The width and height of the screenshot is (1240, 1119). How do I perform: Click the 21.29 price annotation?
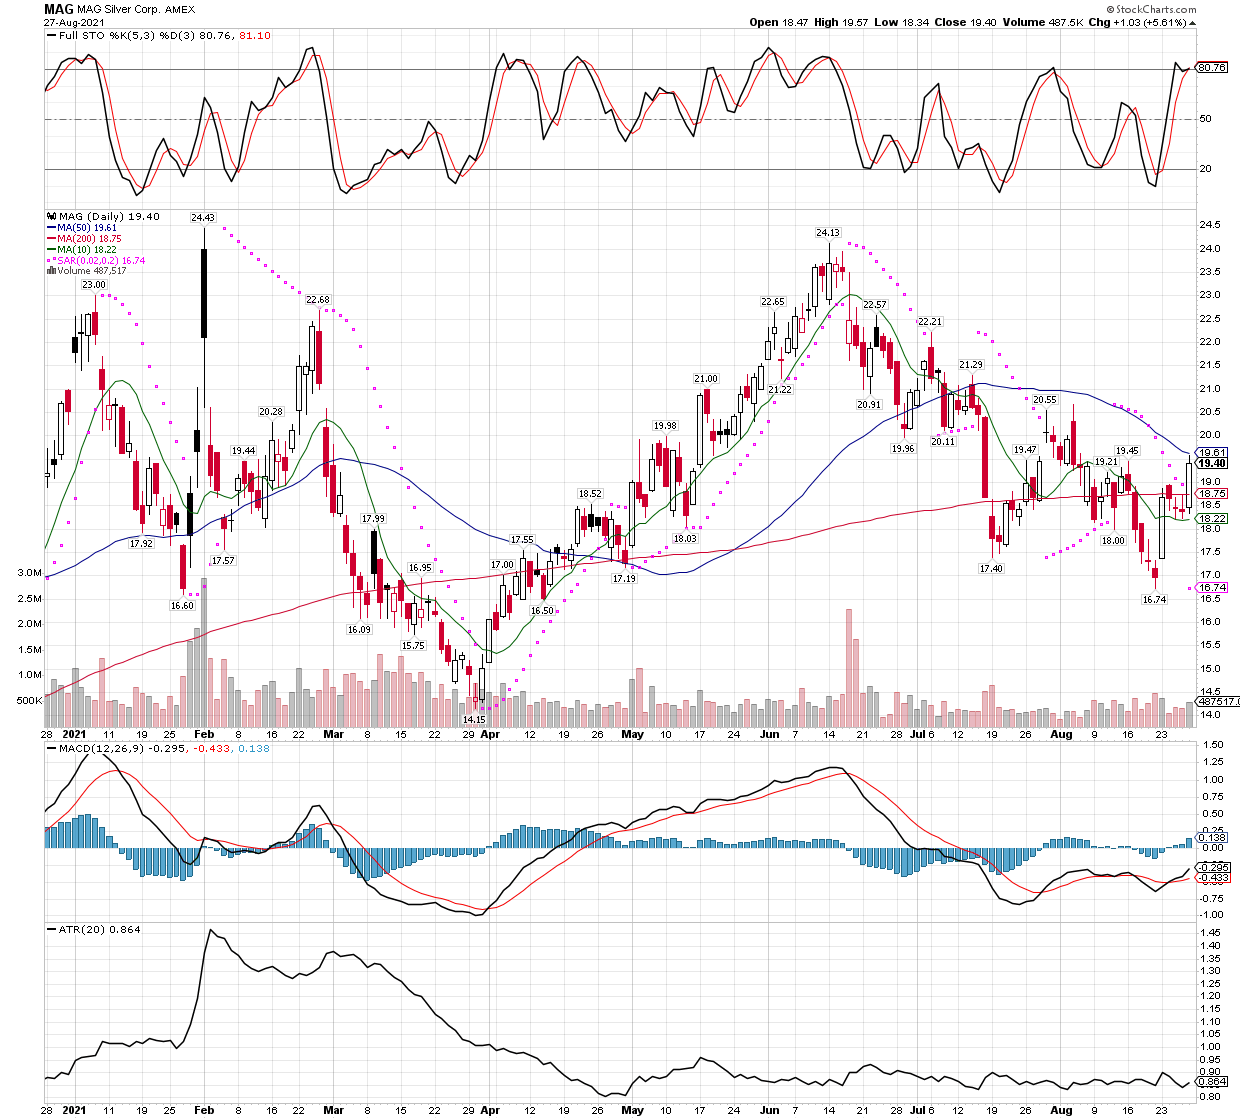coord(970,365)
